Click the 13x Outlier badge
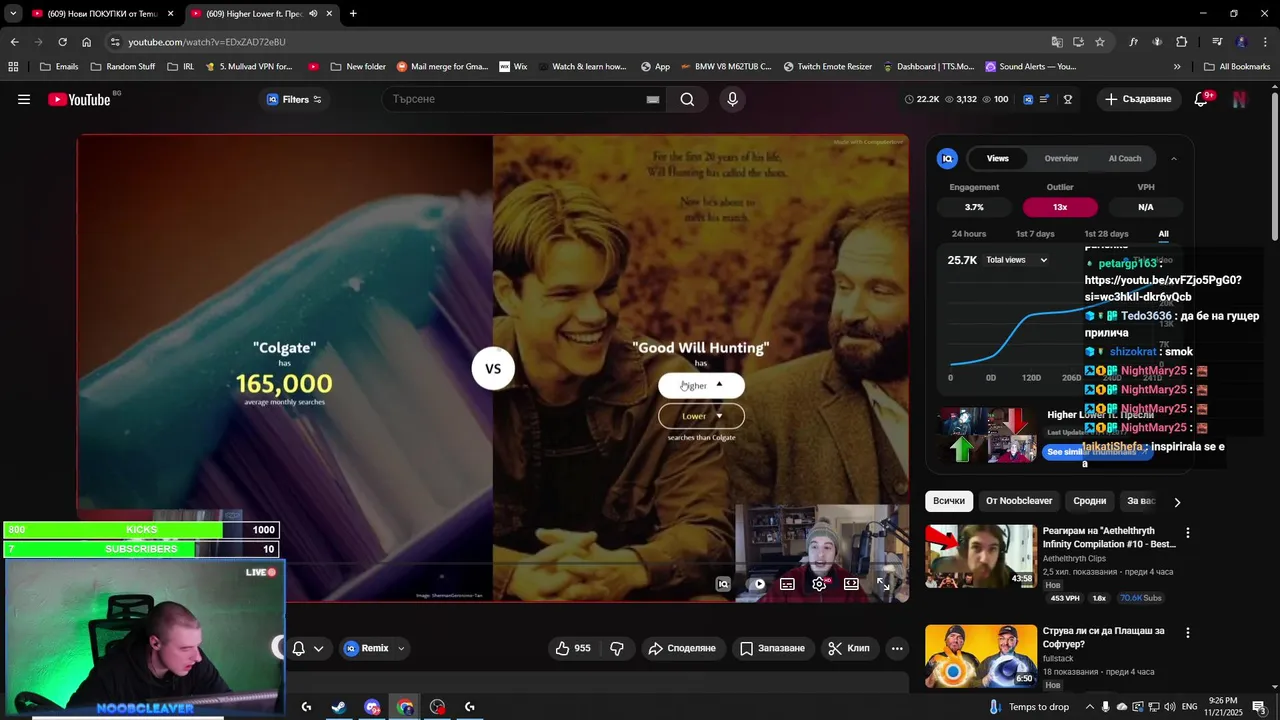Viewport: 1280px width, 720px height. pyautogui.click(x=1060, y=207)
